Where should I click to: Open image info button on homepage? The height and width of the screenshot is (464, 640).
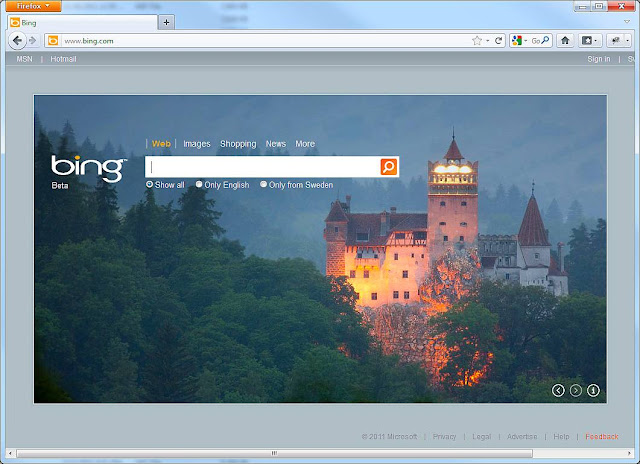tap(593, 391)
